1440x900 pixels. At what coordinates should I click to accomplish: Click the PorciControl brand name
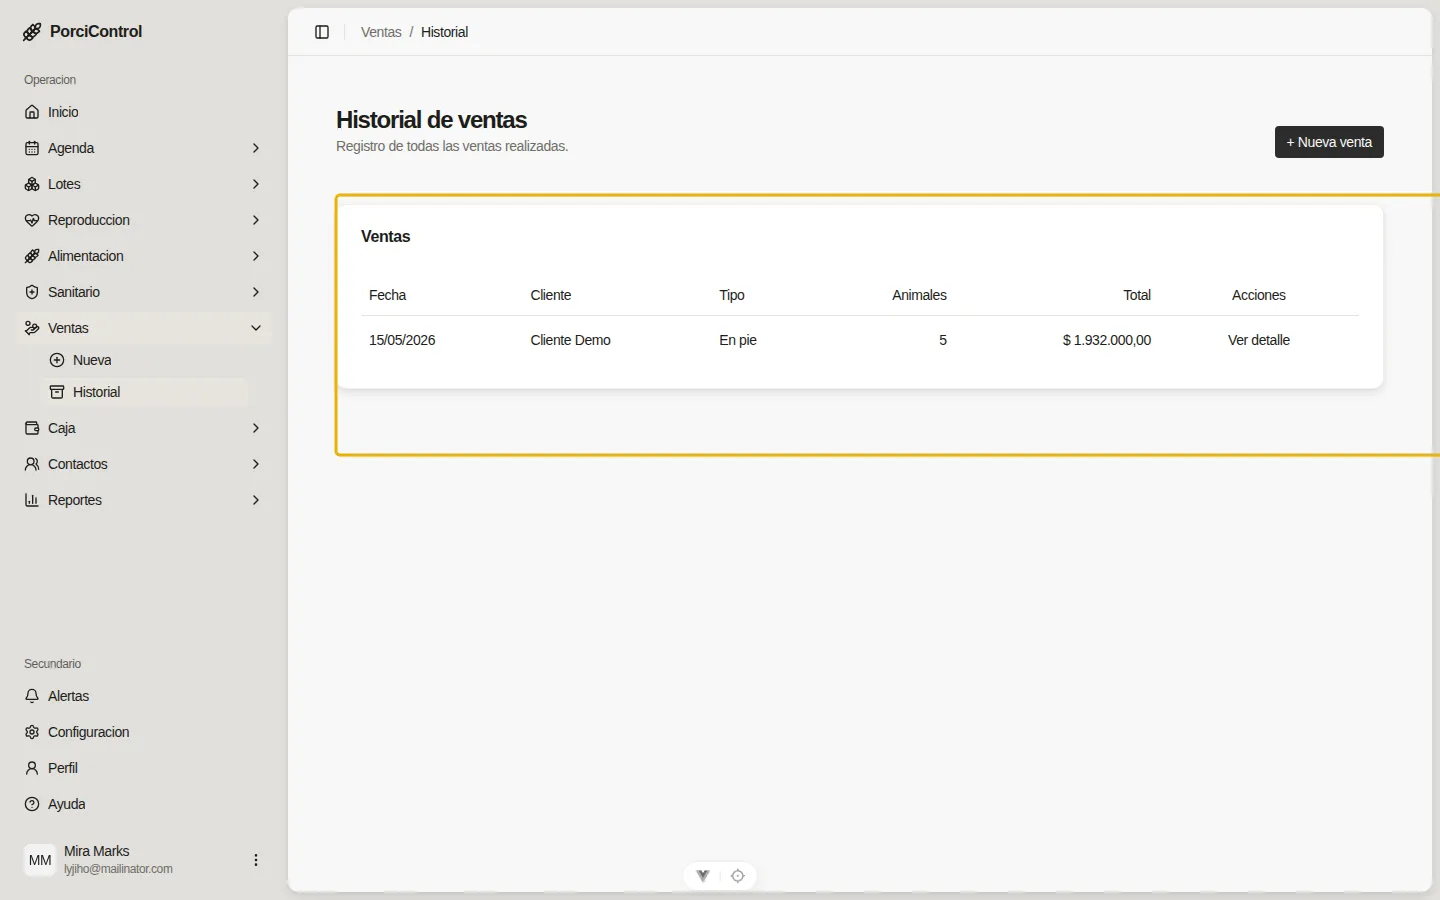(x=96, y=31)
